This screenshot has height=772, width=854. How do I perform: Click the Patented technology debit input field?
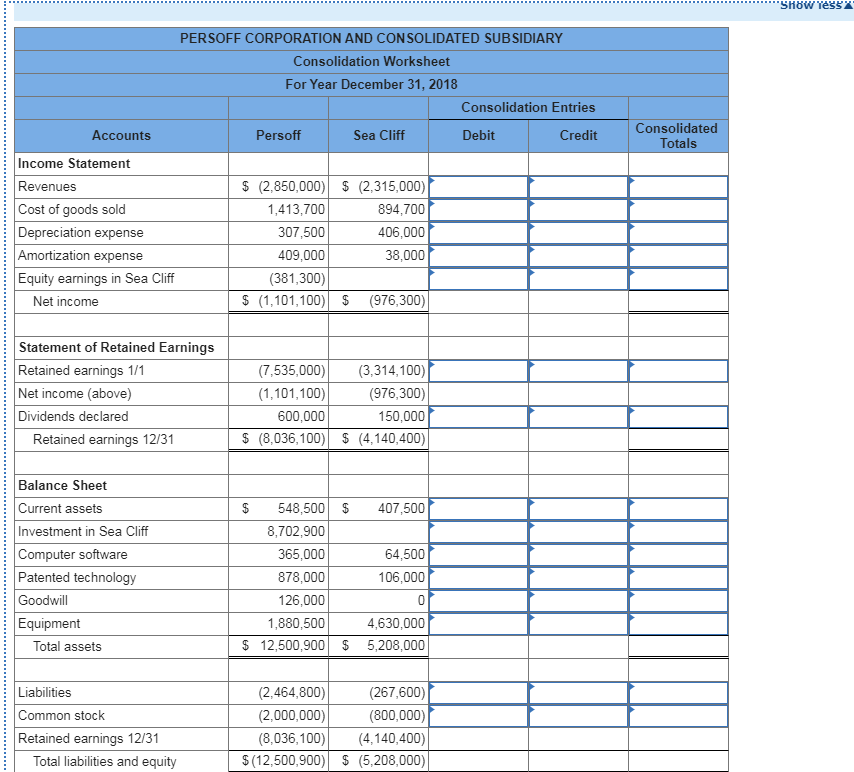point(478,577)
